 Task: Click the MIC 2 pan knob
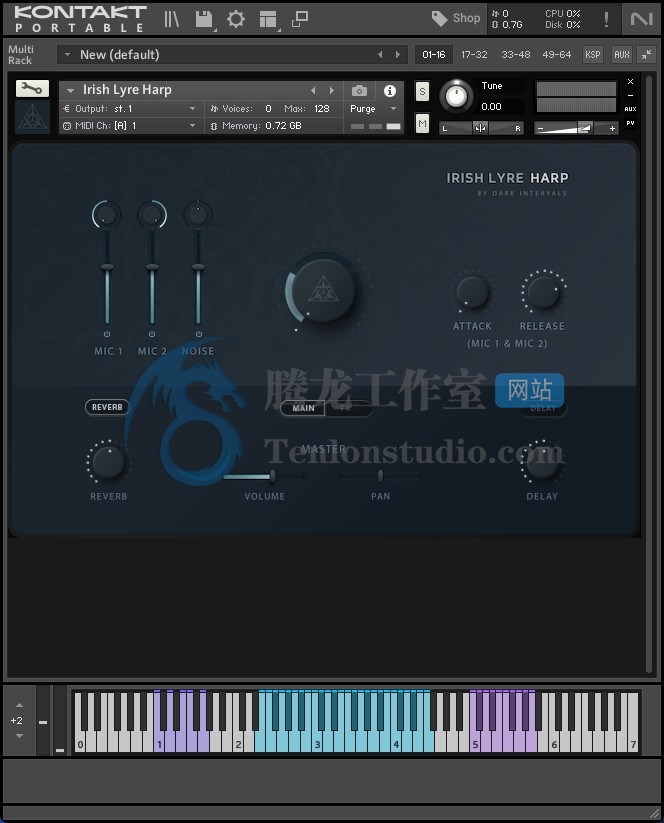point(152,215)
